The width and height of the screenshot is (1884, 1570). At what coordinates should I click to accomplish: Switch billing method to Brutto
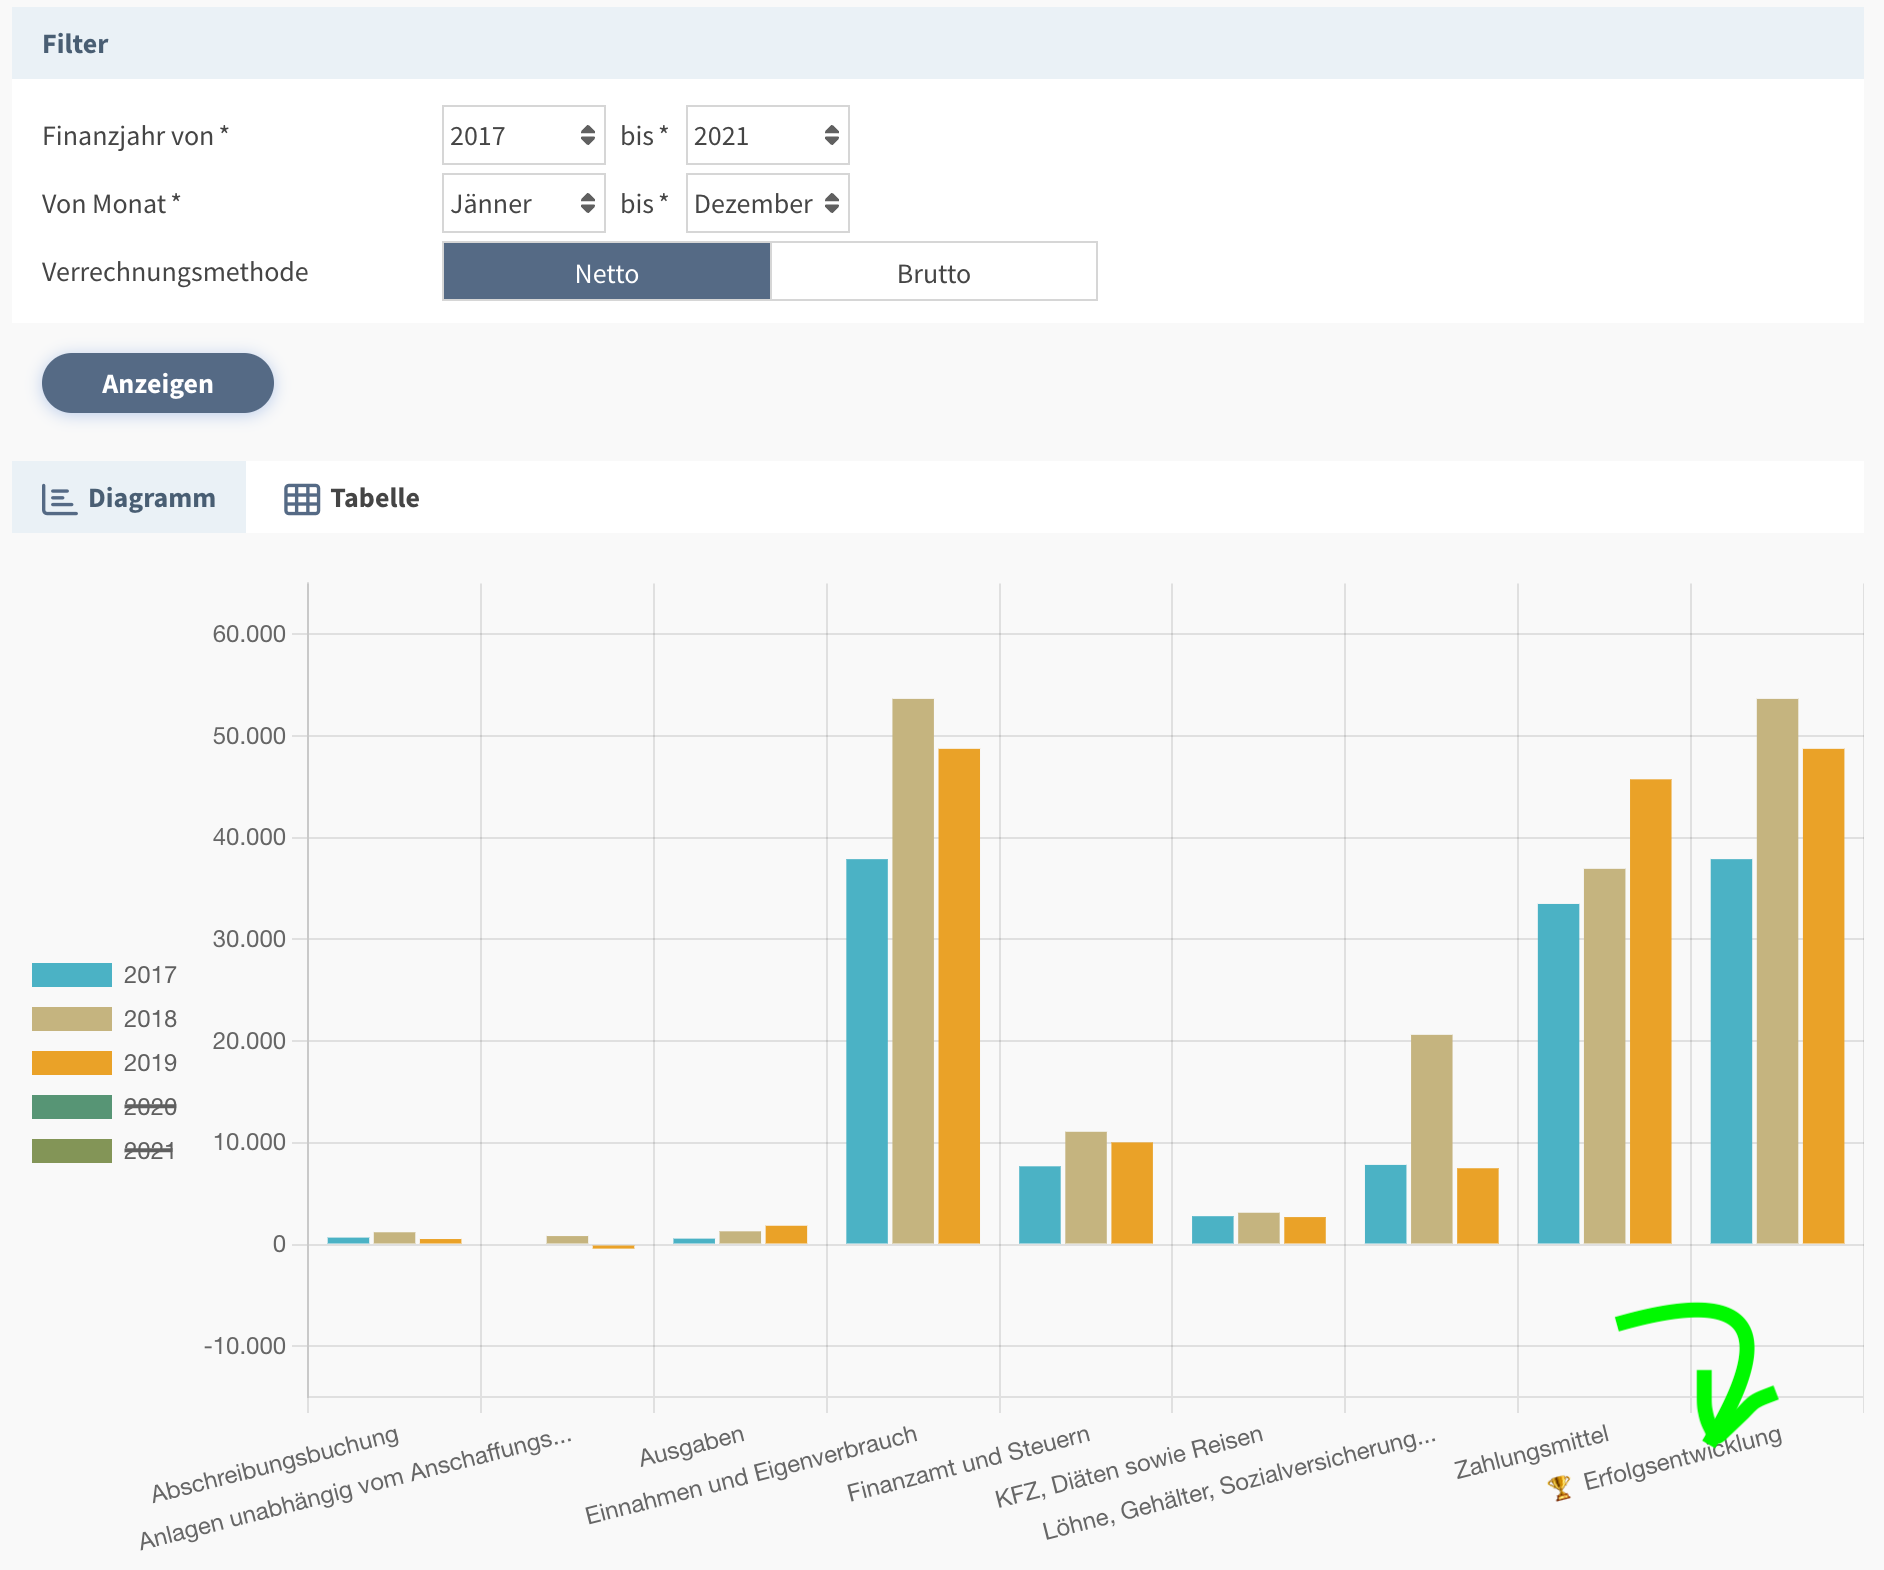[x=933, y=272]
